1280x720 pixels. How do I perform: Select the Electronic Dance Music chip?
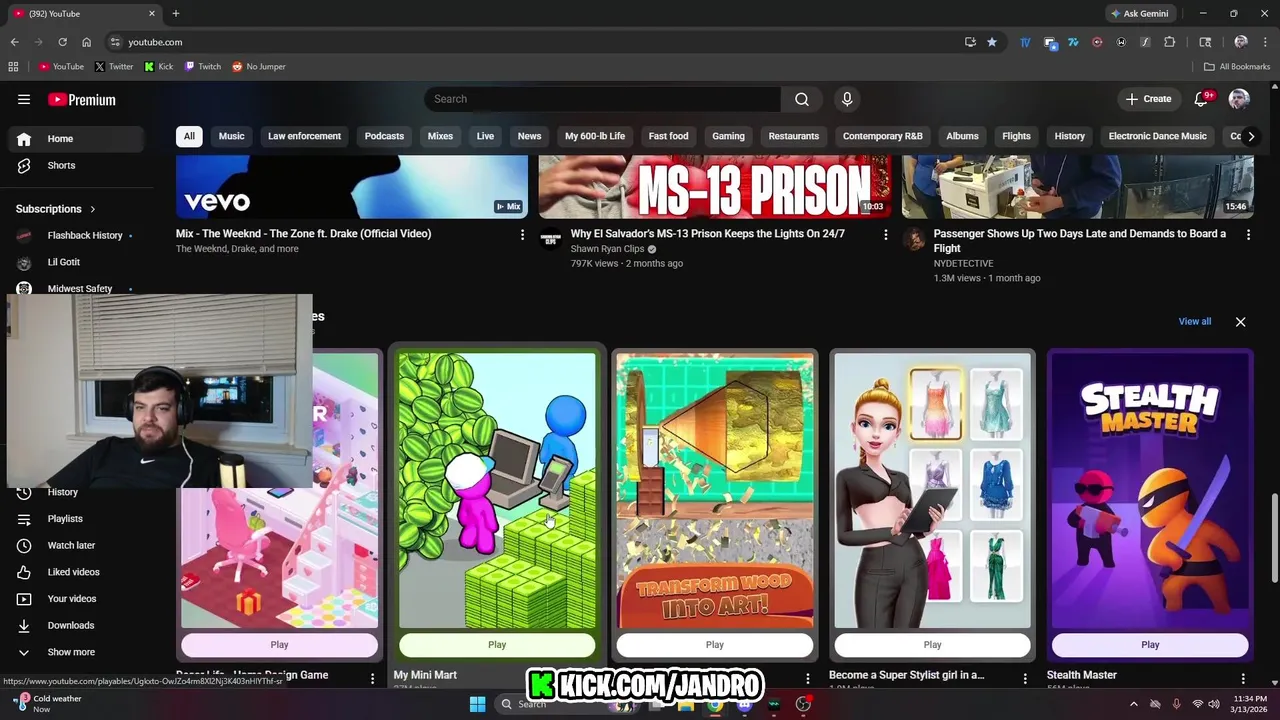click(x=1158, y=136)
